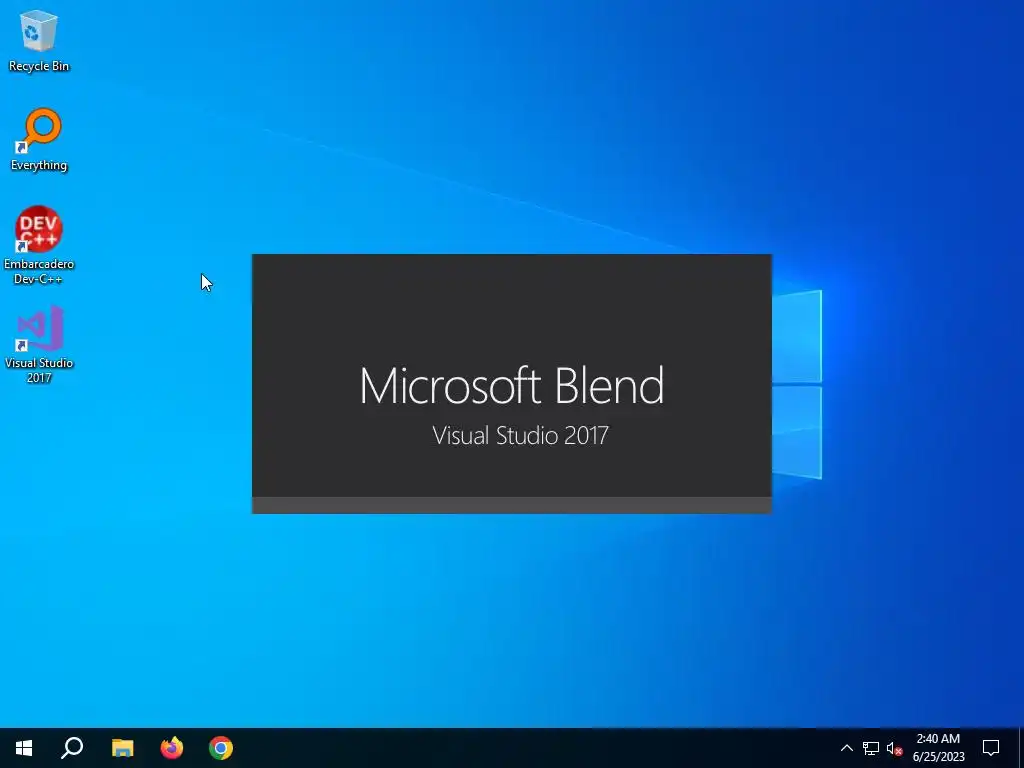
Task: Select the Everything search shortcut
Action: [x=39, y=140]
